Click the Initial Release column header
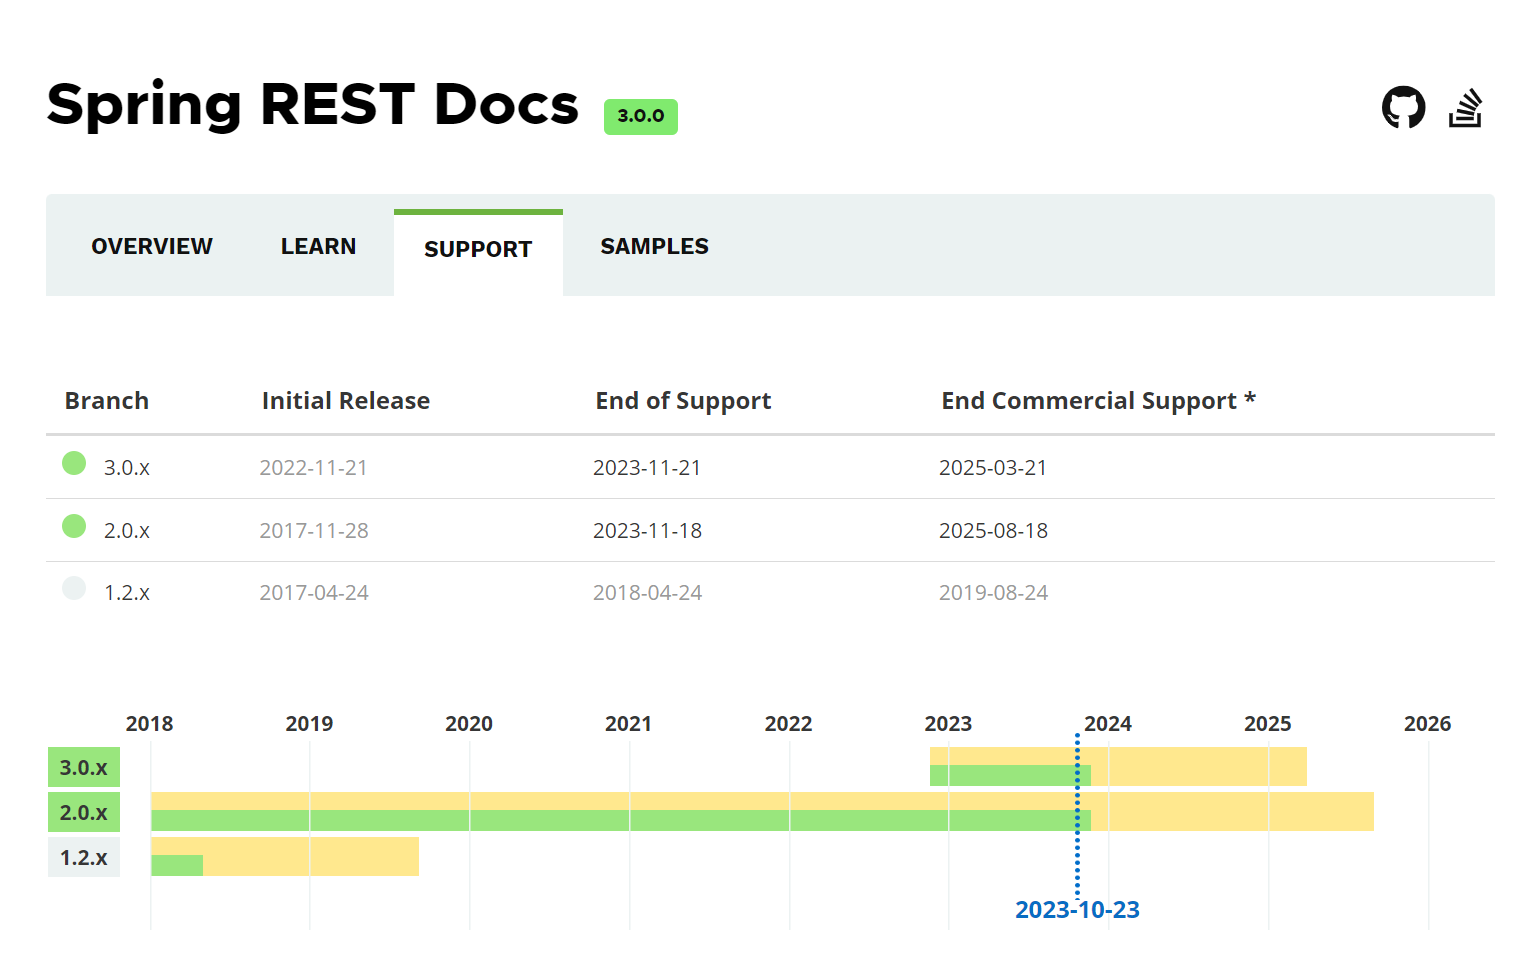Image resolution: width=1516 pixels, height=974 pixels. (346, 401)
